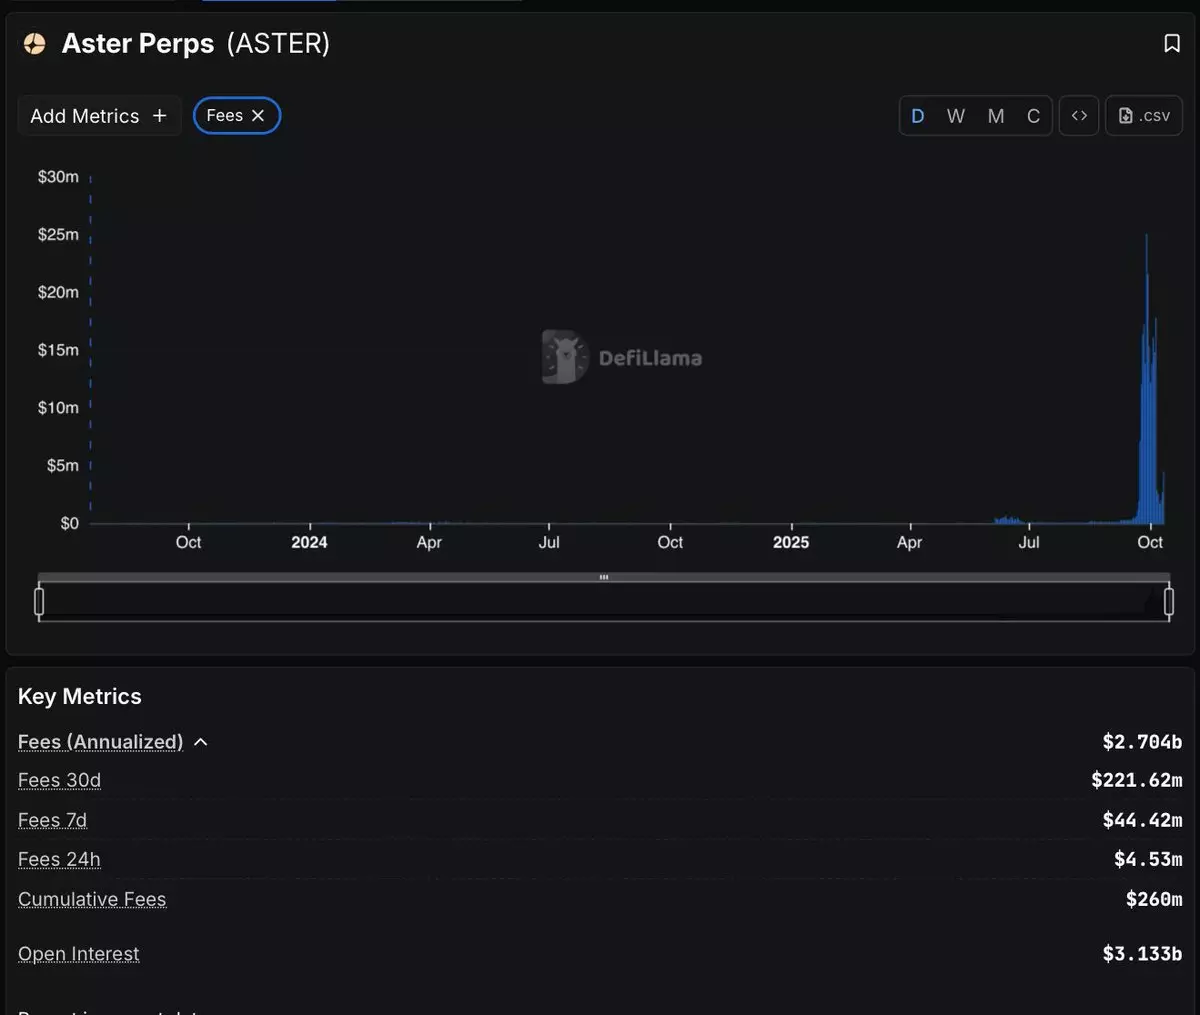Viewport: 1200px width, 1015px height.
Task: Click the Cumulative Fees label
Action: (x=92, y=899)
